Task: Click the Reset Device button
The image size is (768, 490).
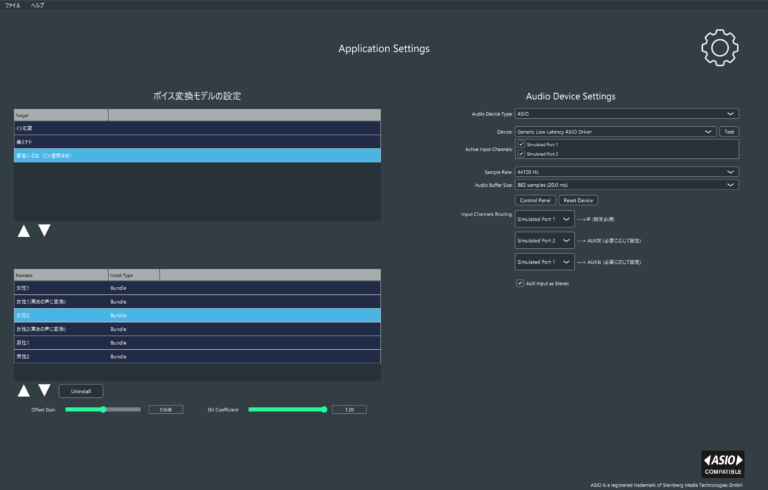Action: tap(578, 200)
